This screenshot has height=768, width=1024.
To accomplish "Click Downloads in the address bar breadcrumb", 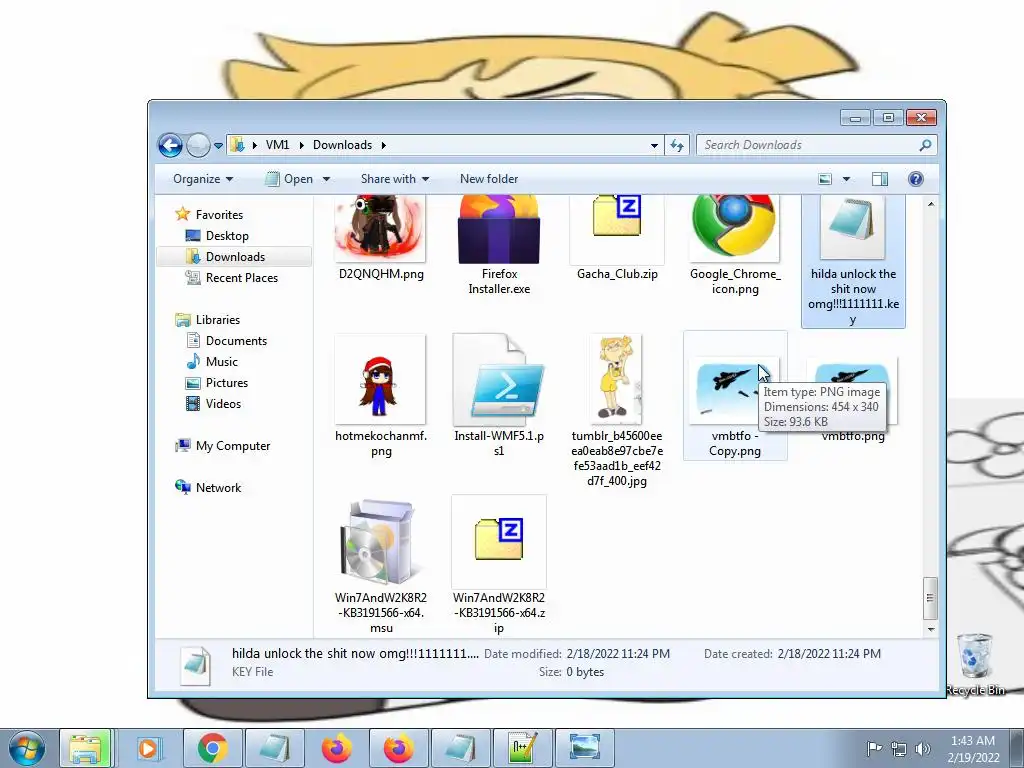I will pyautogui.click(x=342, y=145).
